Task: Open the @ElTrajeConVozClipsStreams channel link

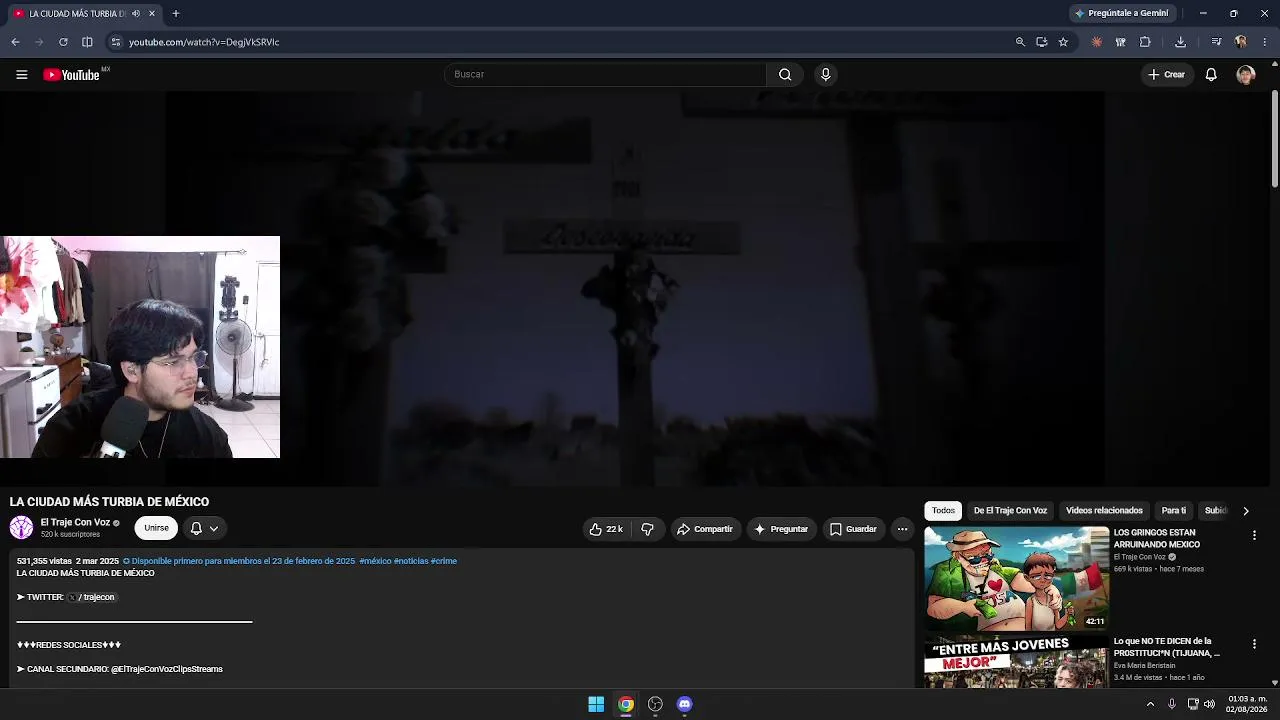Action: [167, 669]
